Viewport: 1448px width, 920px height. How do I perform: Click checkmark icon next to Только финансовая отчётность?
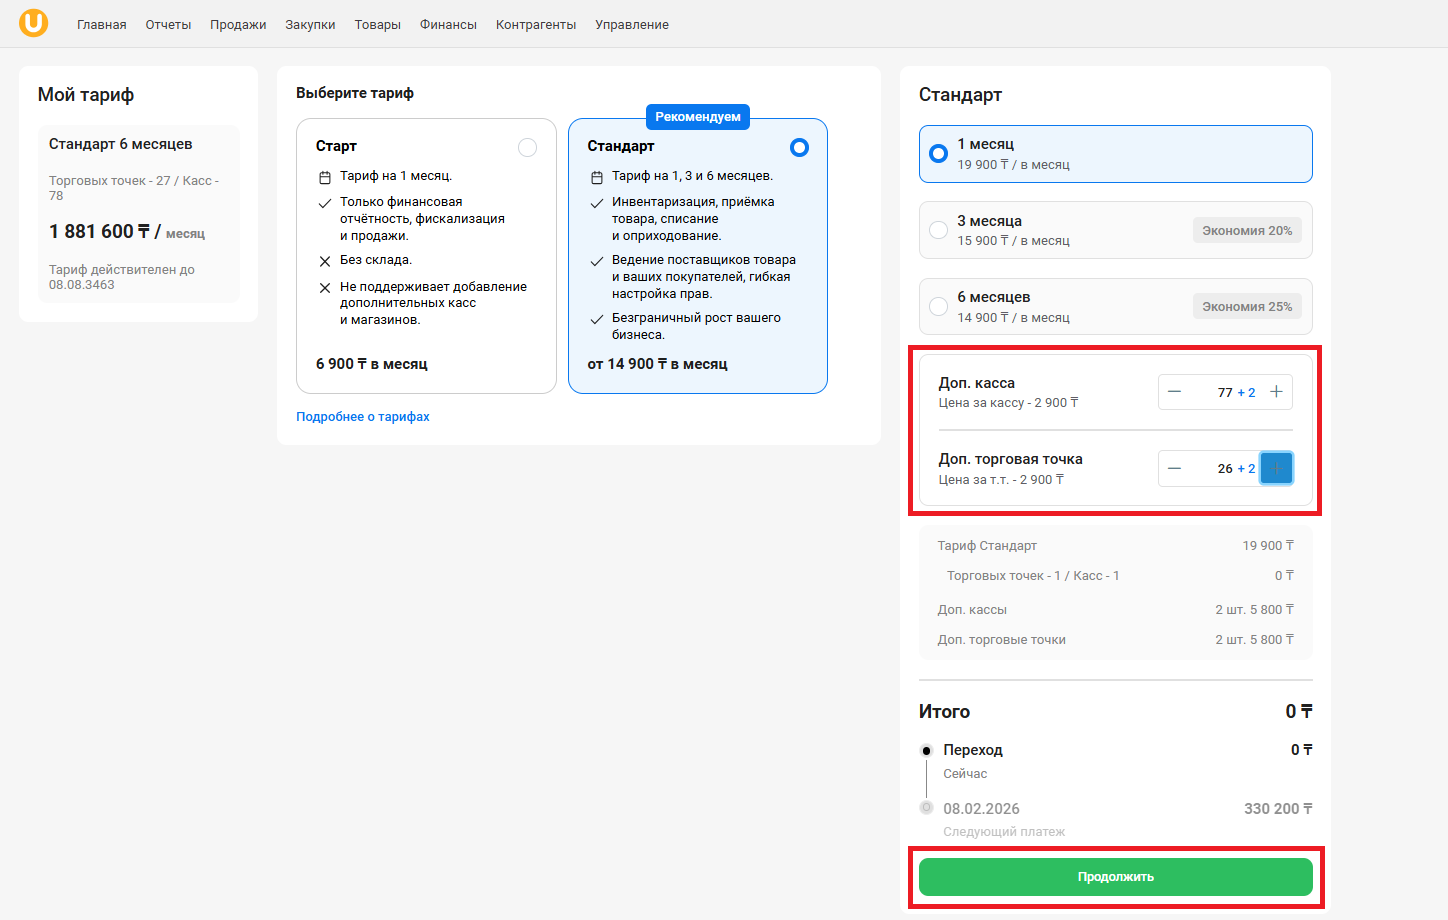pos(324,203)
